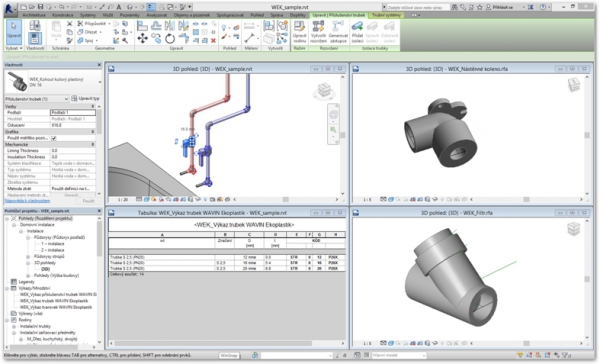This screenshot has height=364, width=600.
Task: Click the Podlaží value input field
Action: pos(73,113)
